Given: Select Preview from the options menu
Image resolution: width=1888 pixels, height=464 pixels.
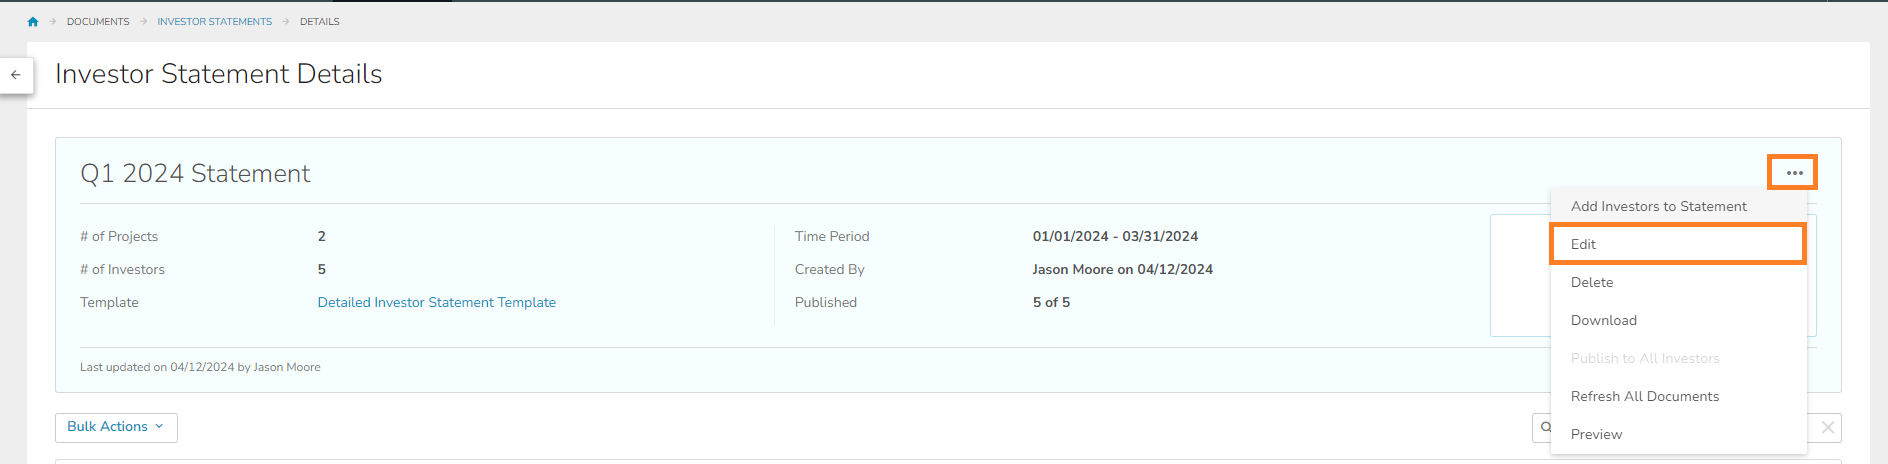Looking at the screenshot, I should coord(1678,434).
